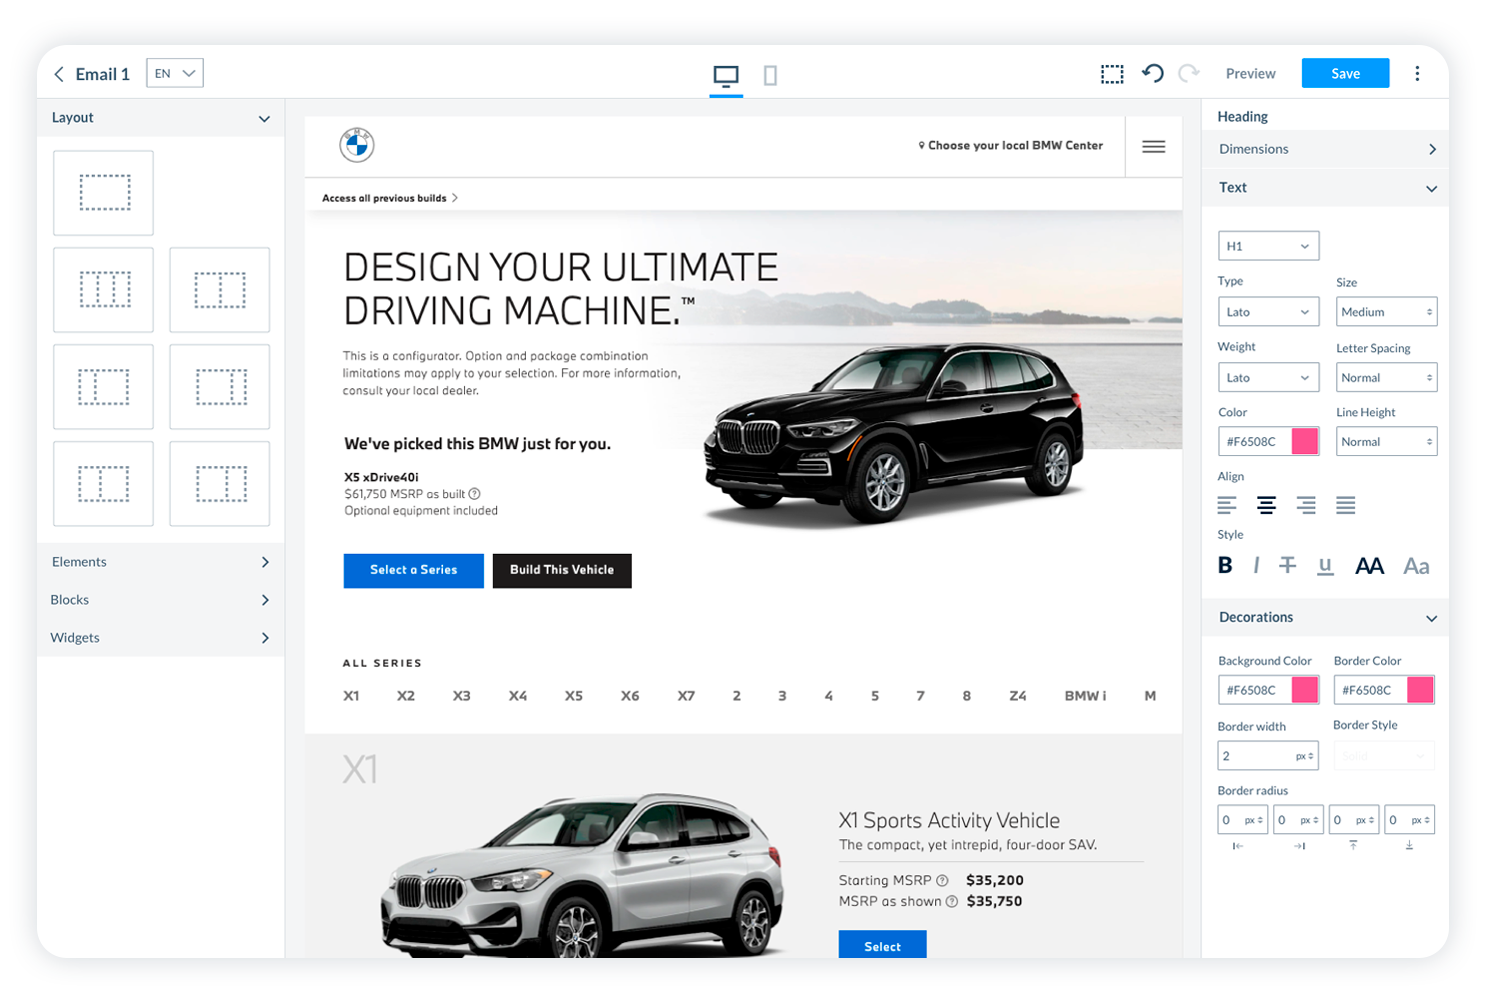Open the Weight dropdown
Image resolution: width=1495 pixels, height=1002 pixels.
pos(1268,378)
